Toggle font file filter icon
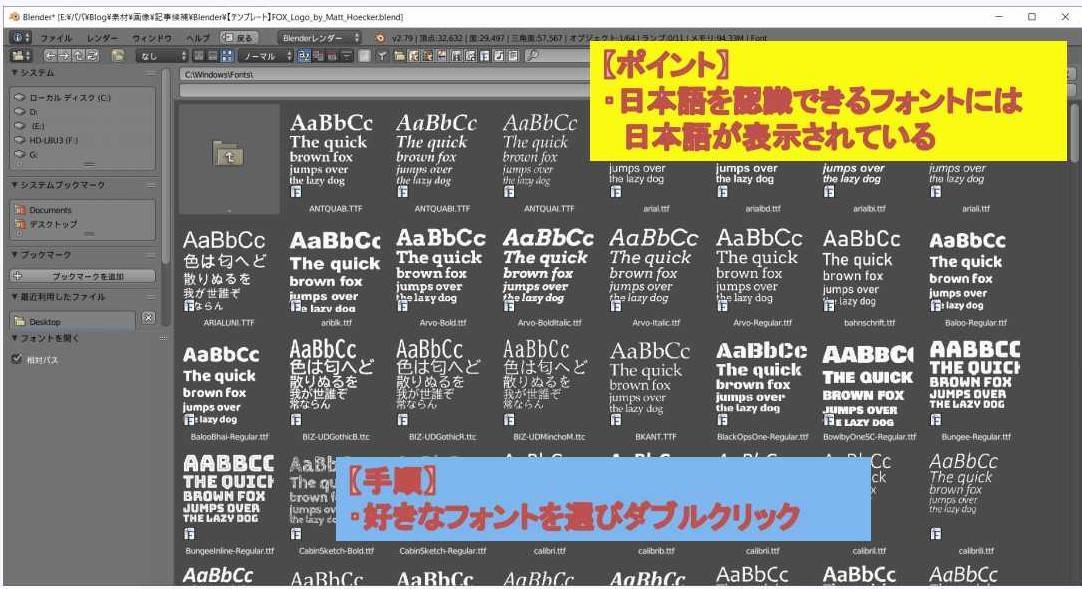This screenshot has width=1082, height=589. click(484, 56)
